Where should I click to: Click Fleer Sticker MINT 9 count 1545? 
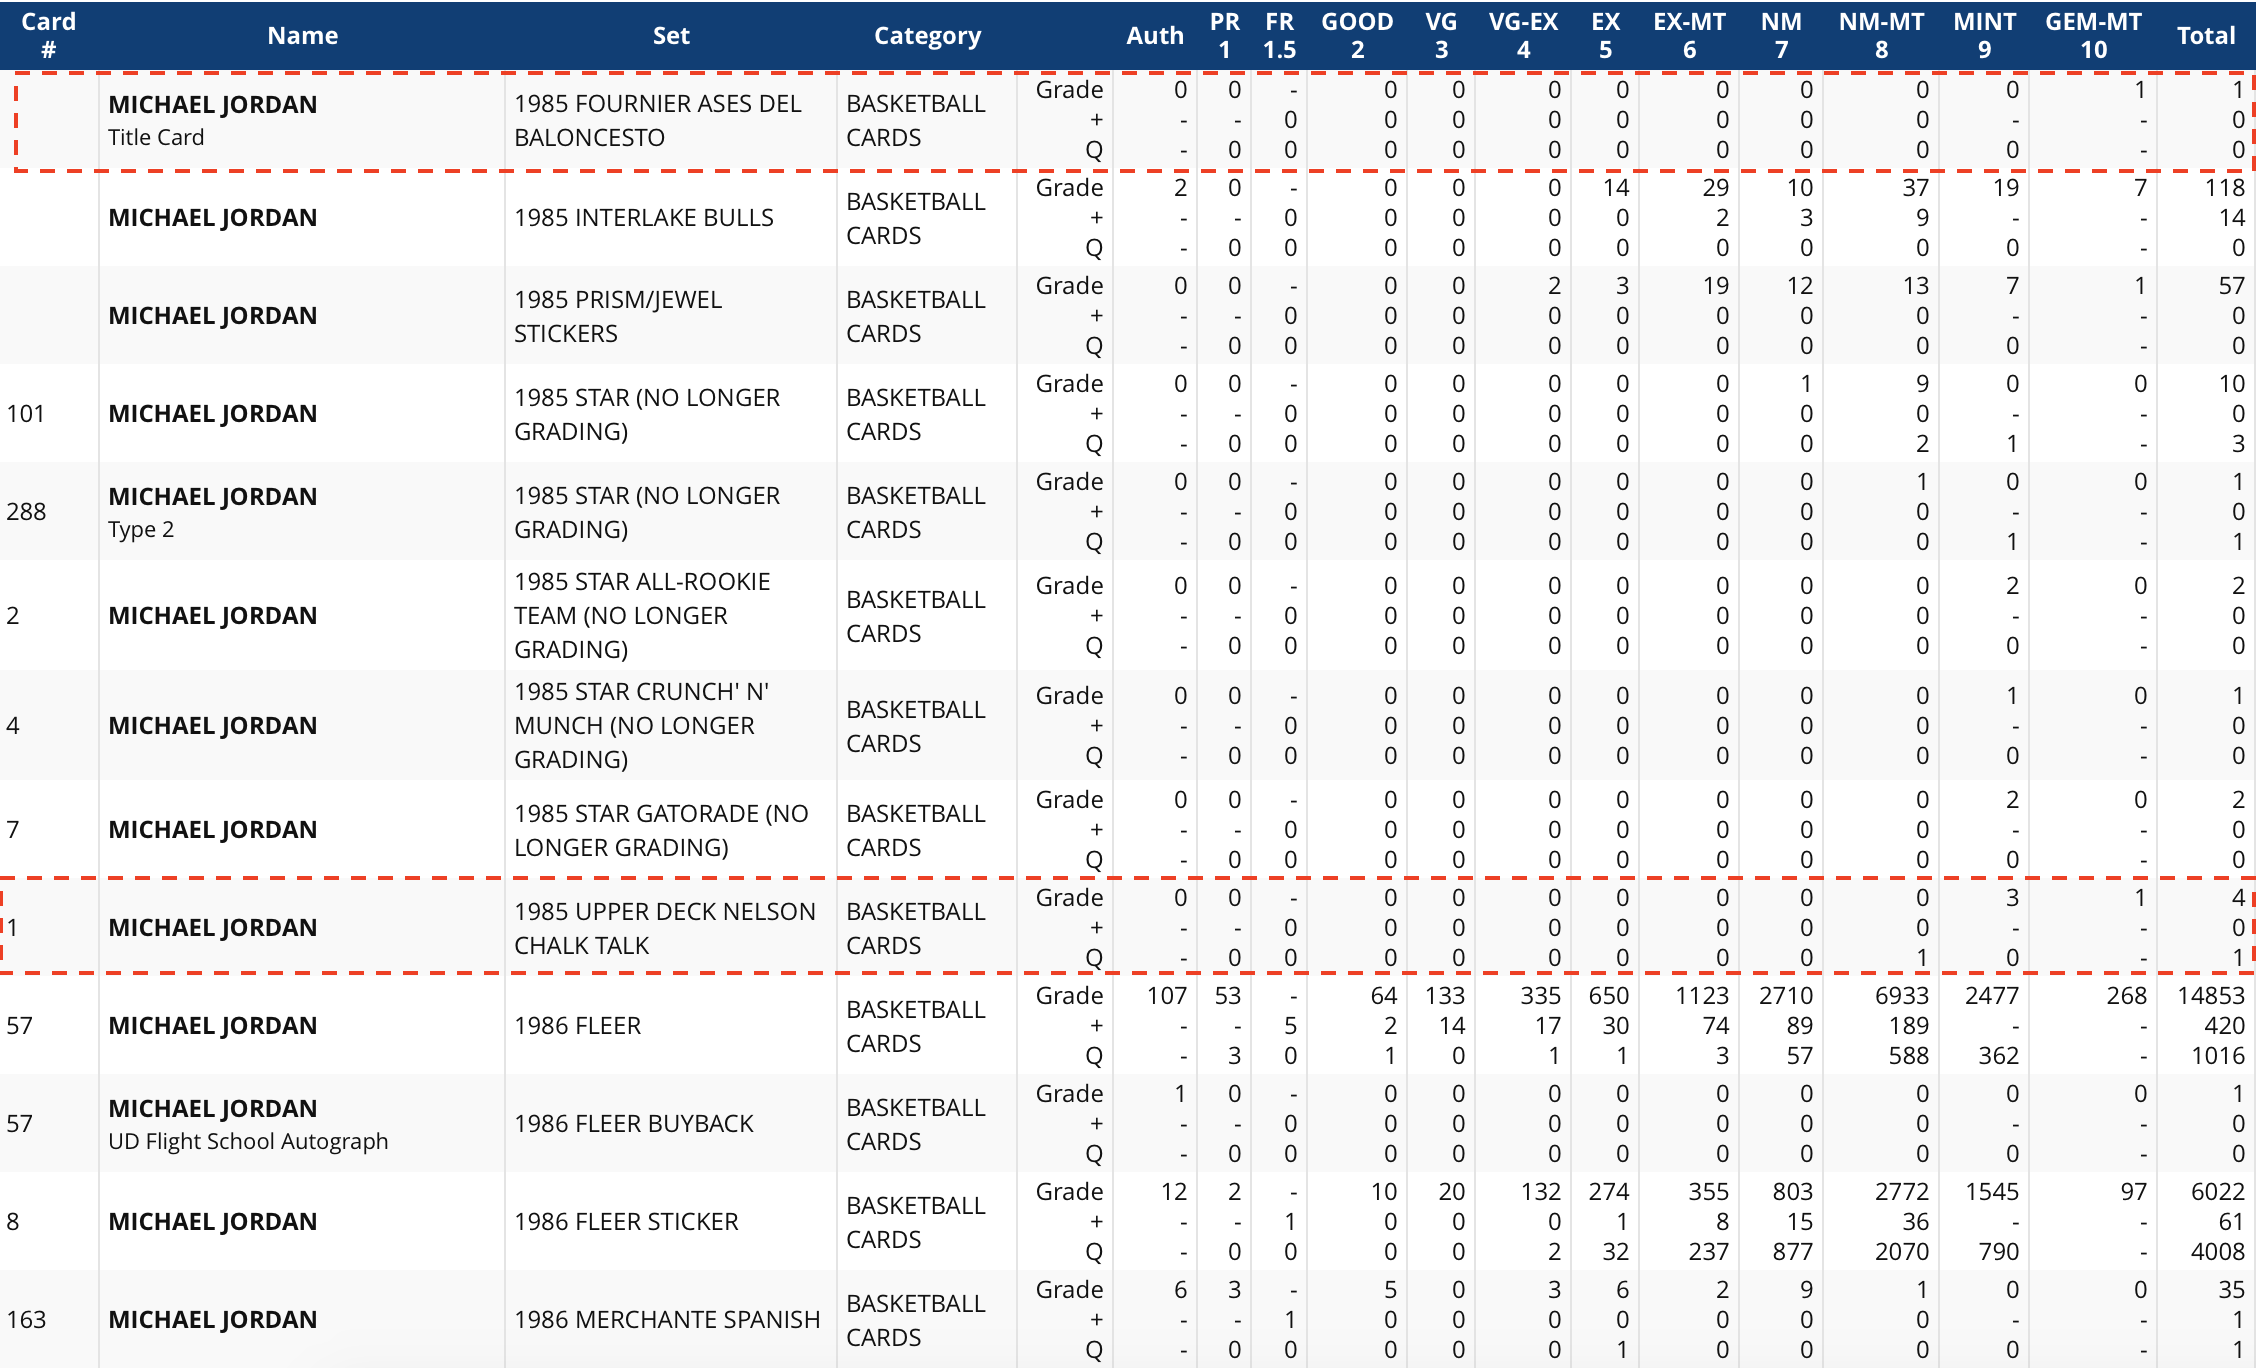click(1992, 1192)
